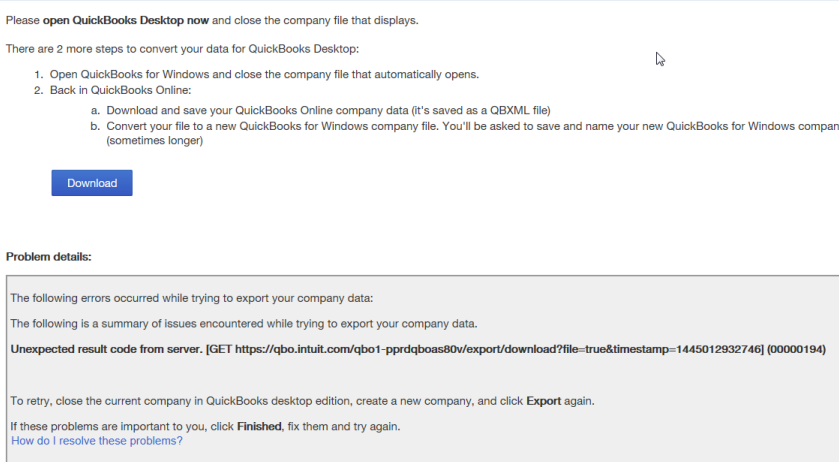This screenshot has width=839, height=462.
Task: Click 'The following errors occurred' line
Action: tap(192, 298)
